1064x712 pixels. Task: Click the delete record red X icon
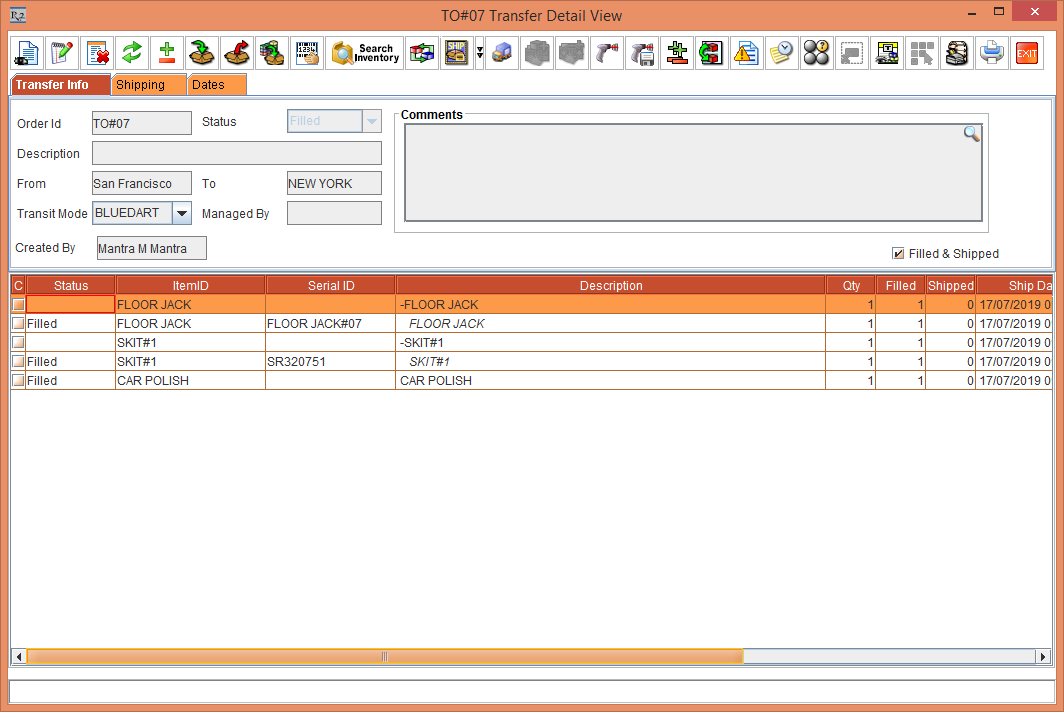97,53
